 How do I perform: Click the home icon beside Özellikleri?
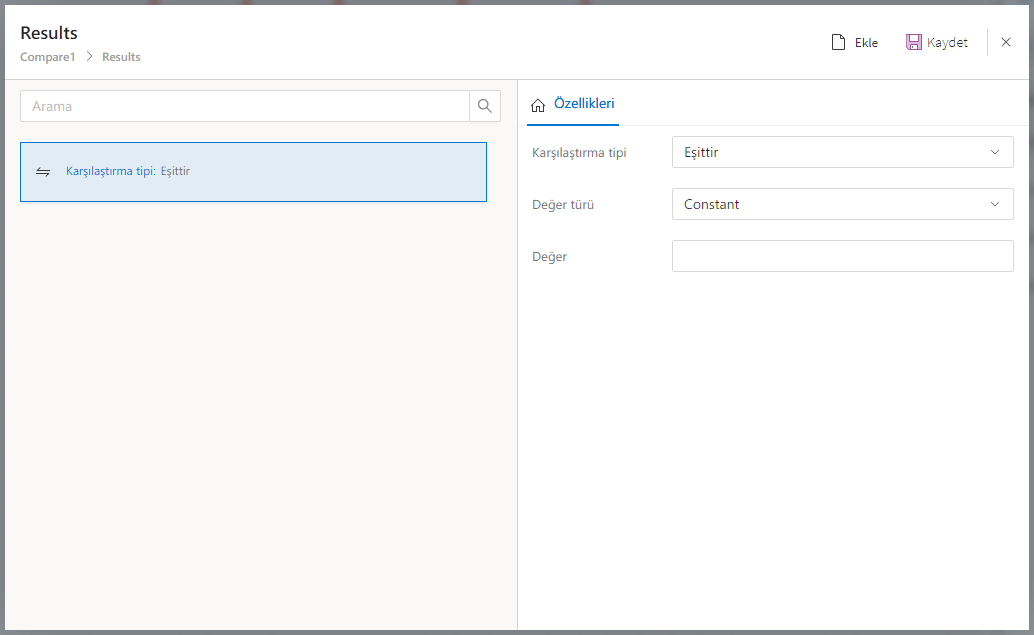[538, 104]
